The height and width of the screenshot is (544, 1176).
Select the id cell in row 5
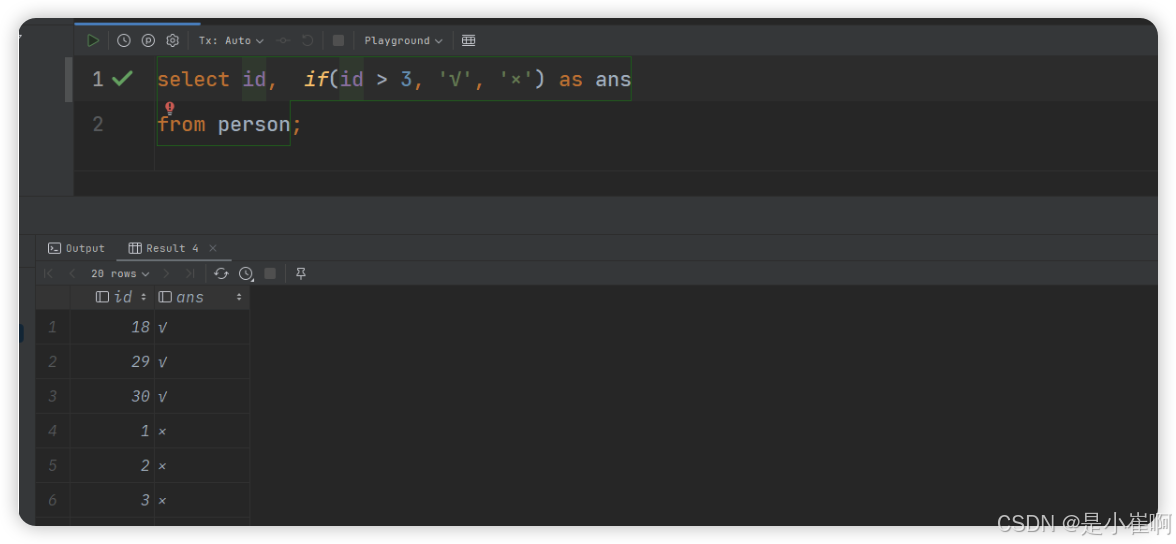pyautogui.click(x=112, y=465)
